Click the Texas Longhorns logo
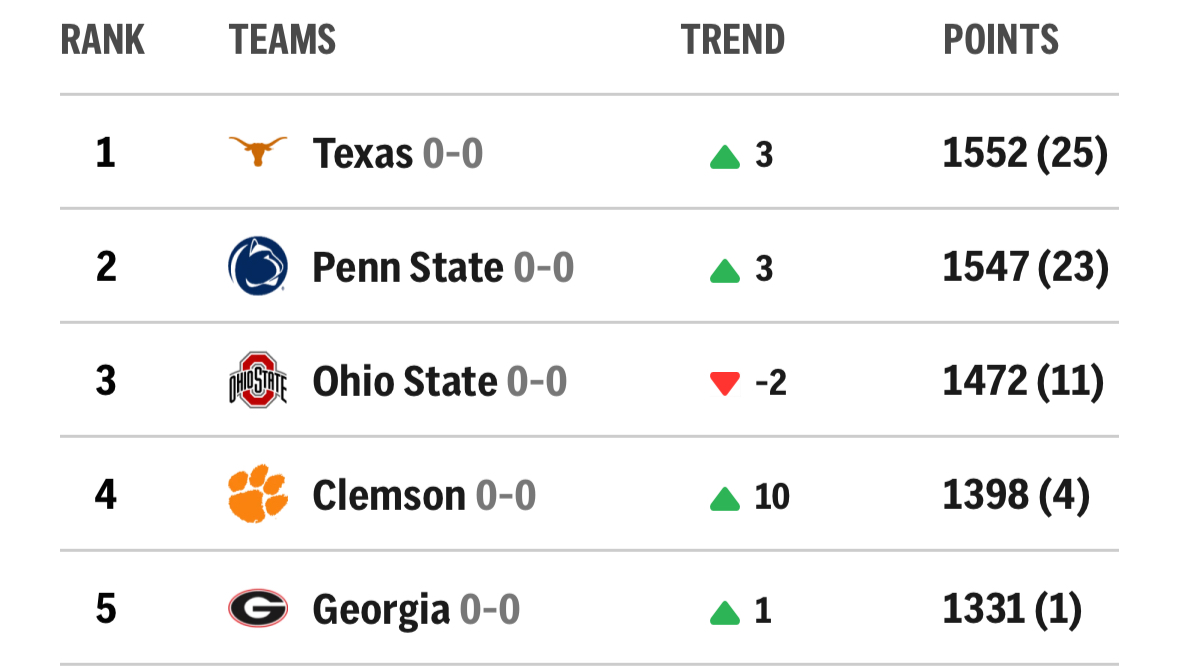 [x=258, y=153]
